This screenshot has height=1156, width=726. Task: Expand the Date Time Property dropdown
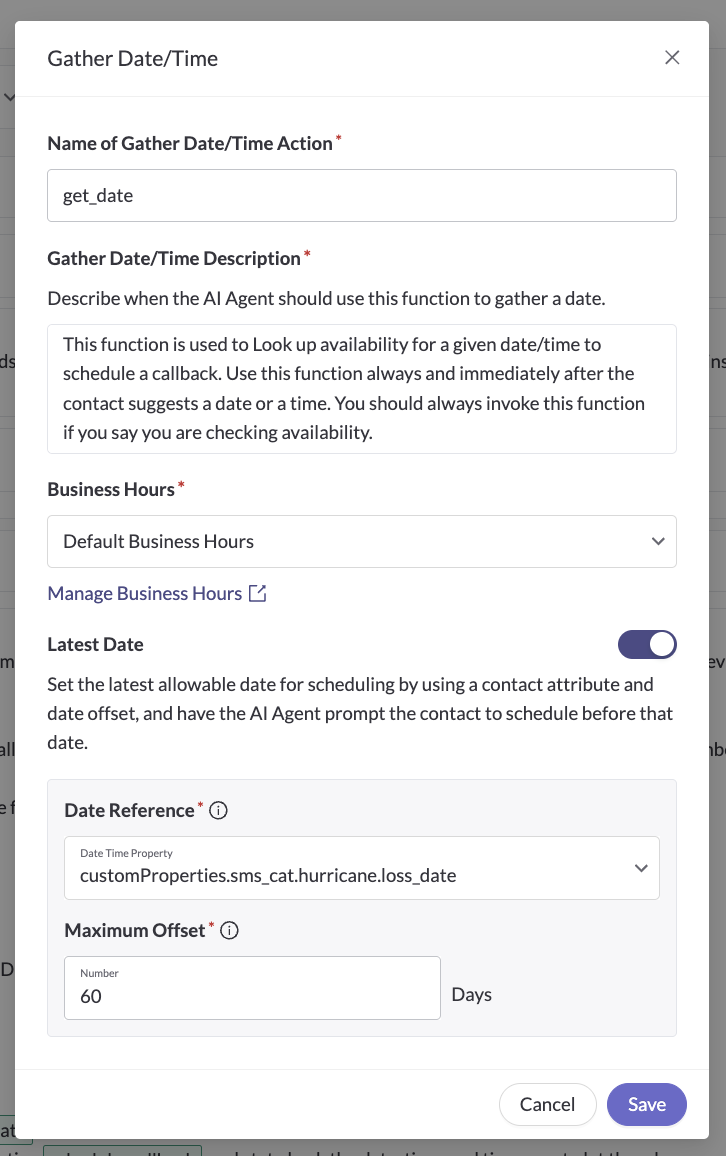click(x=362, y=868)
